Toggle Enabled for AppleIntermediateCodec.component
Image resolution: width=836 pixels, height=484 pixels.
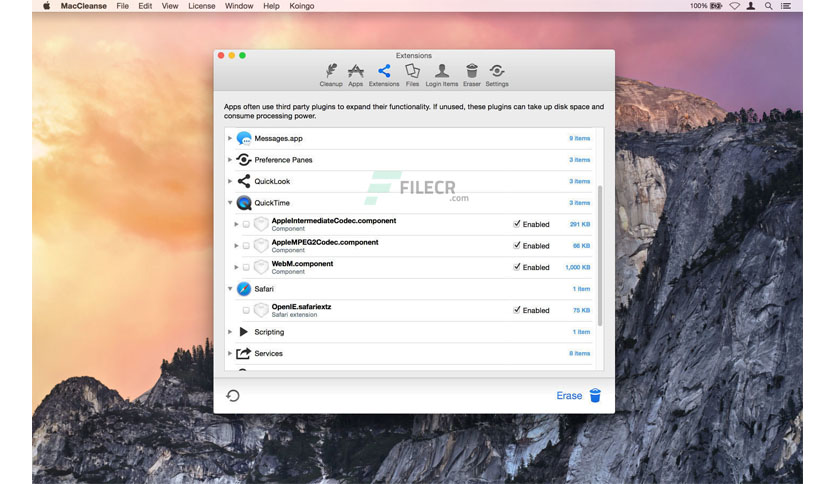[x=517, y=224]
